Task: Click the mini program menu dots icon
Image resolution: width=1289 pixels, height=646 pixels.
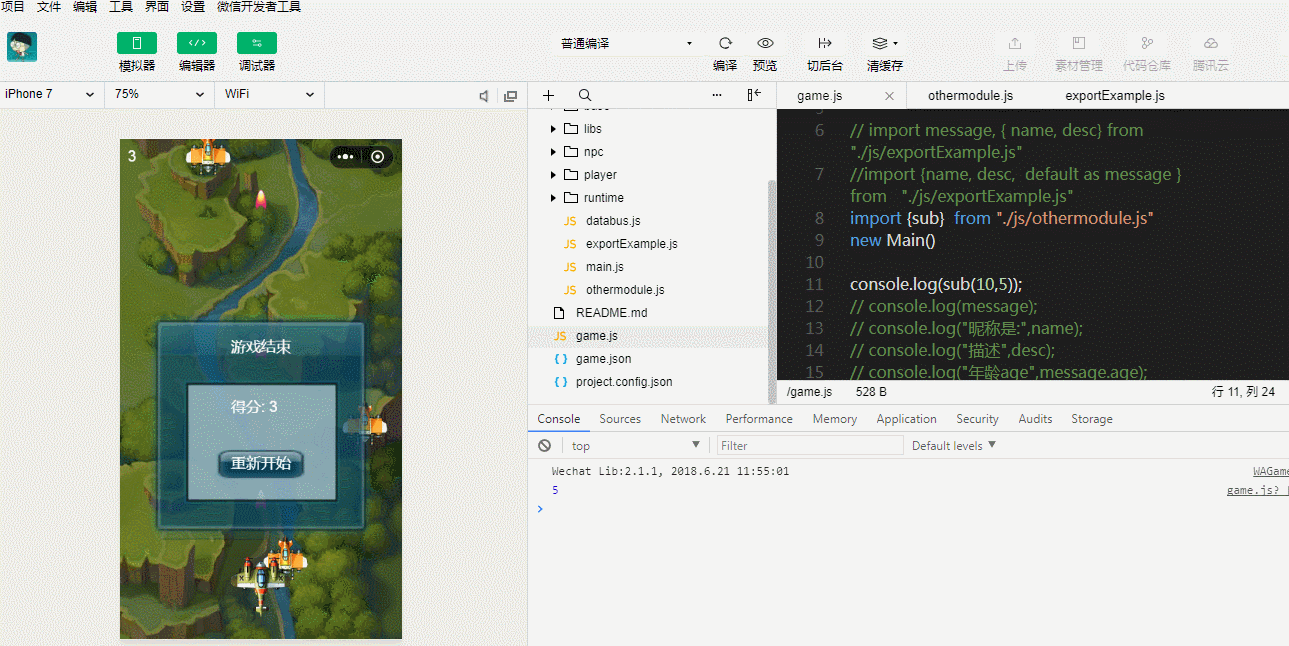Action: pyautogui.click(x=345, y=157)
